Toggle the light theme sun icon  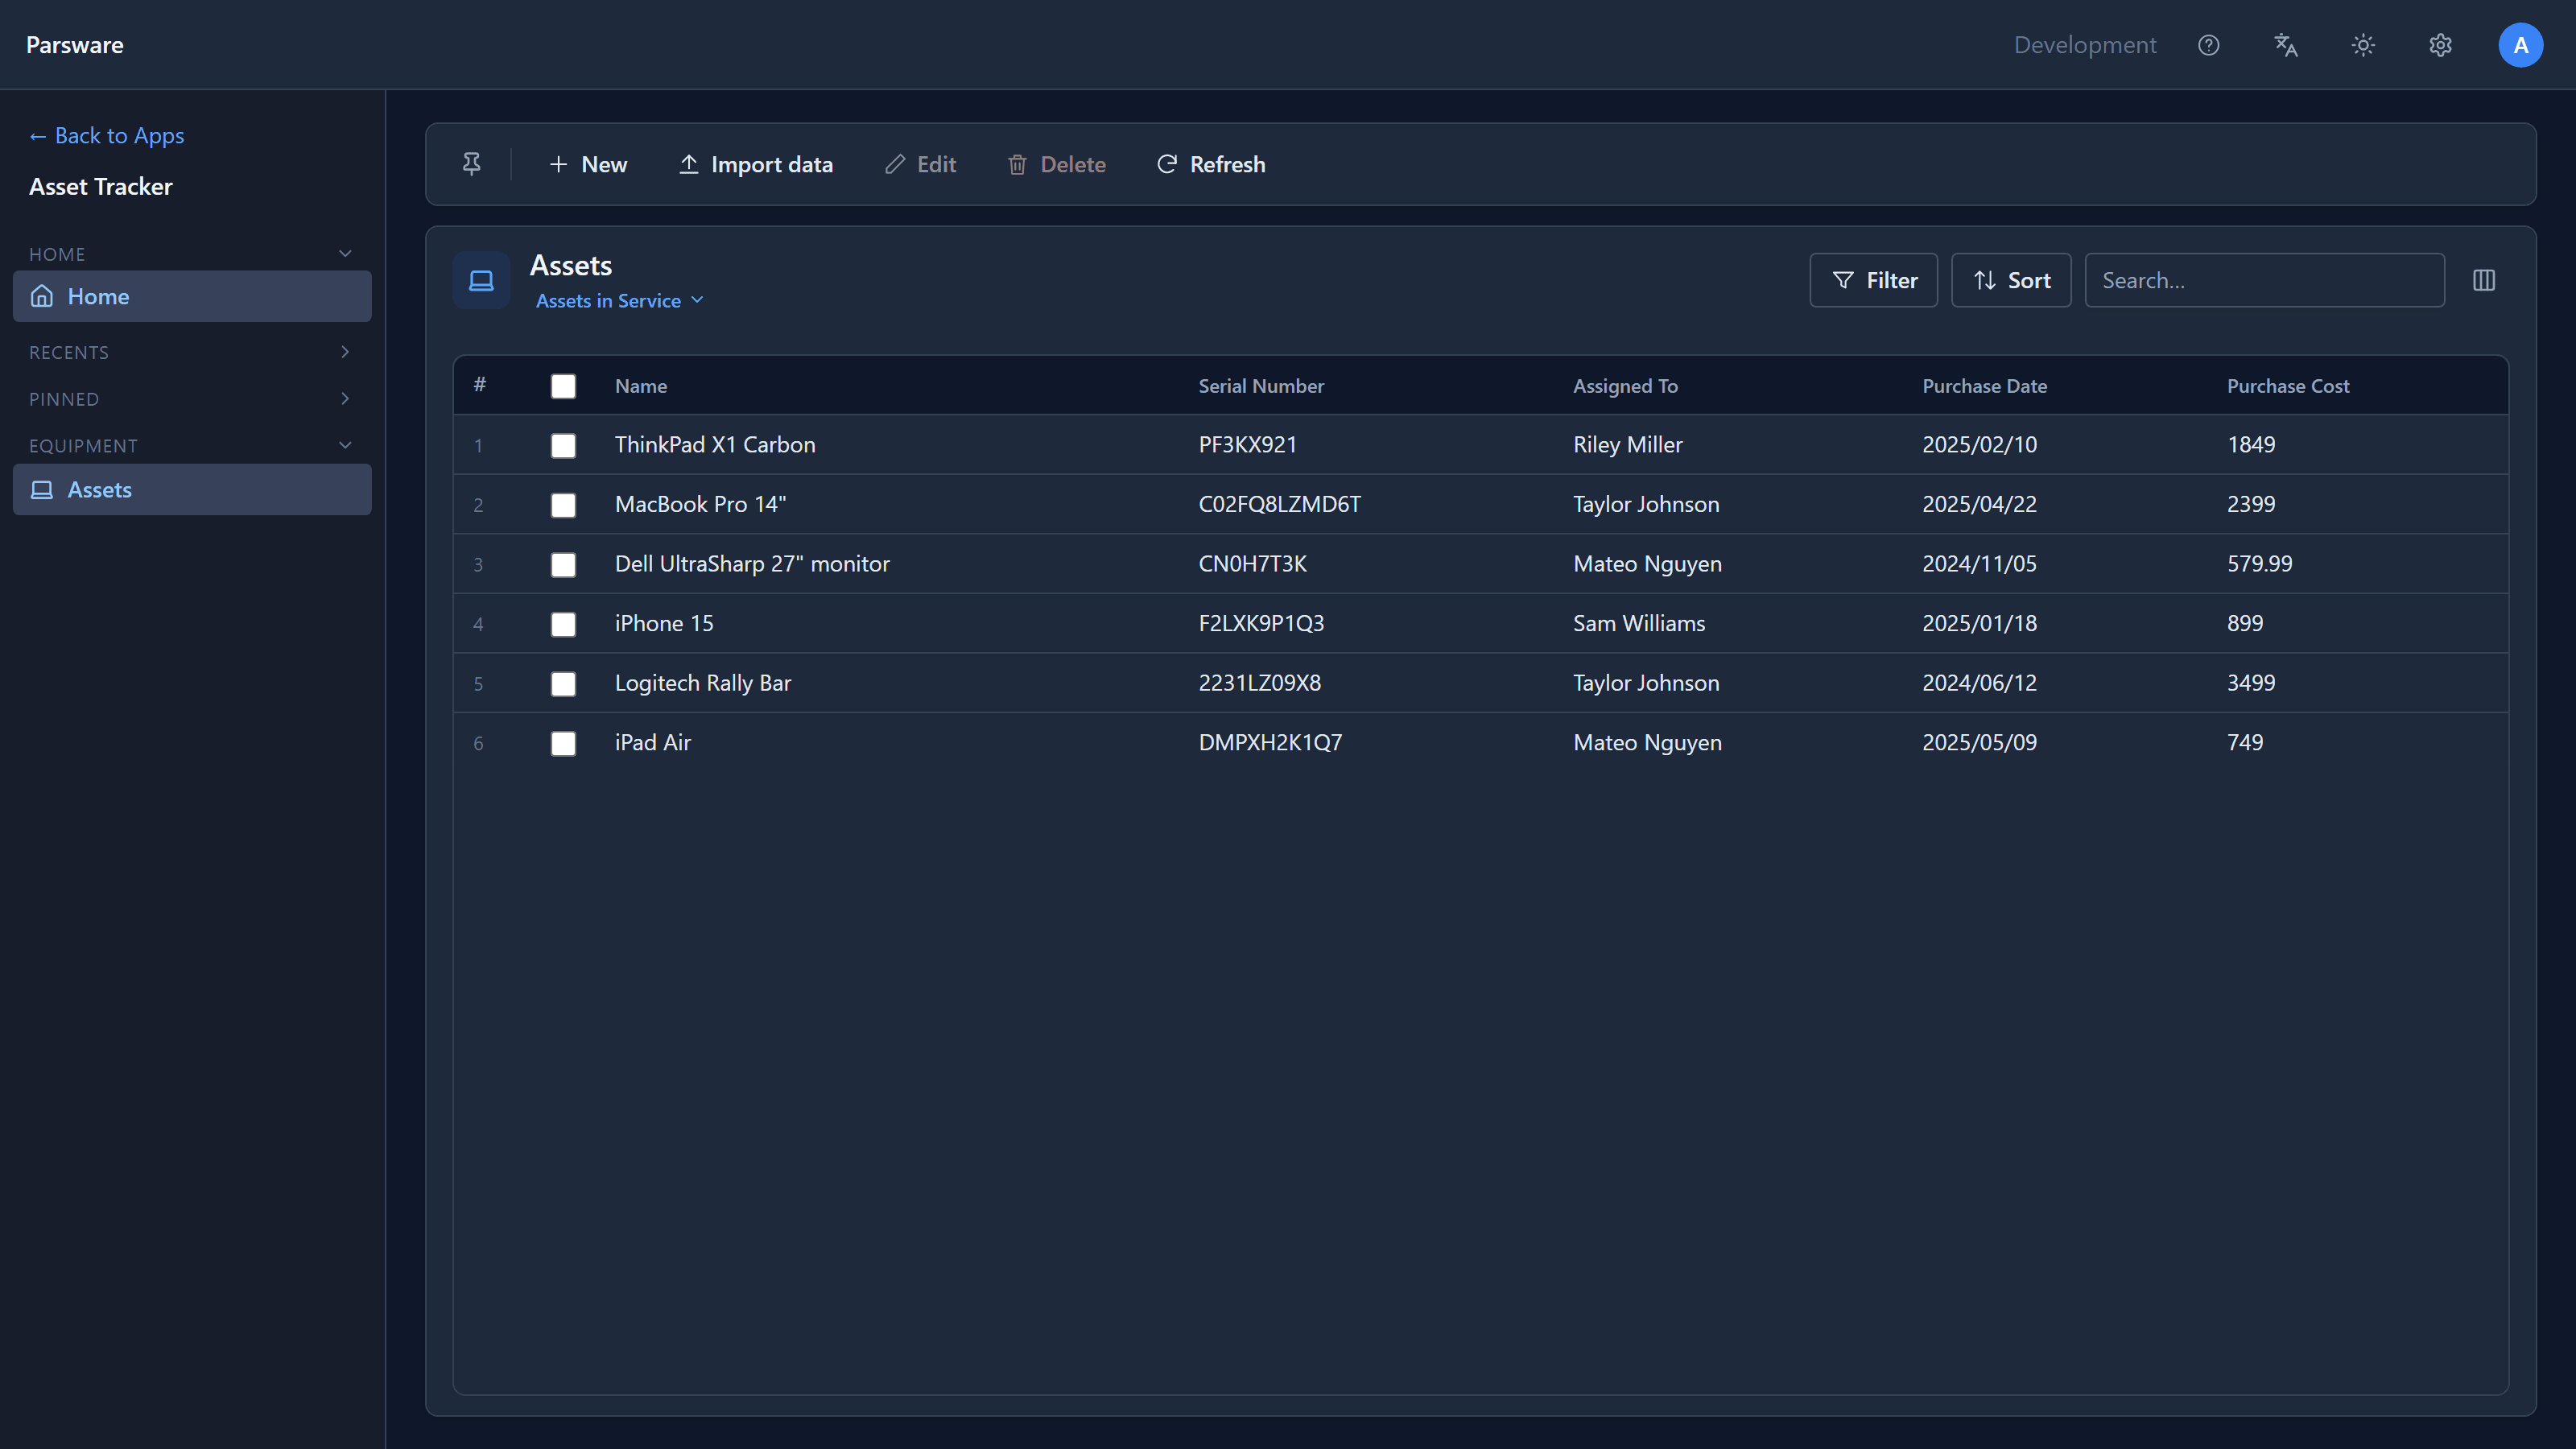pyautogui.click(x=2363, y=45)
